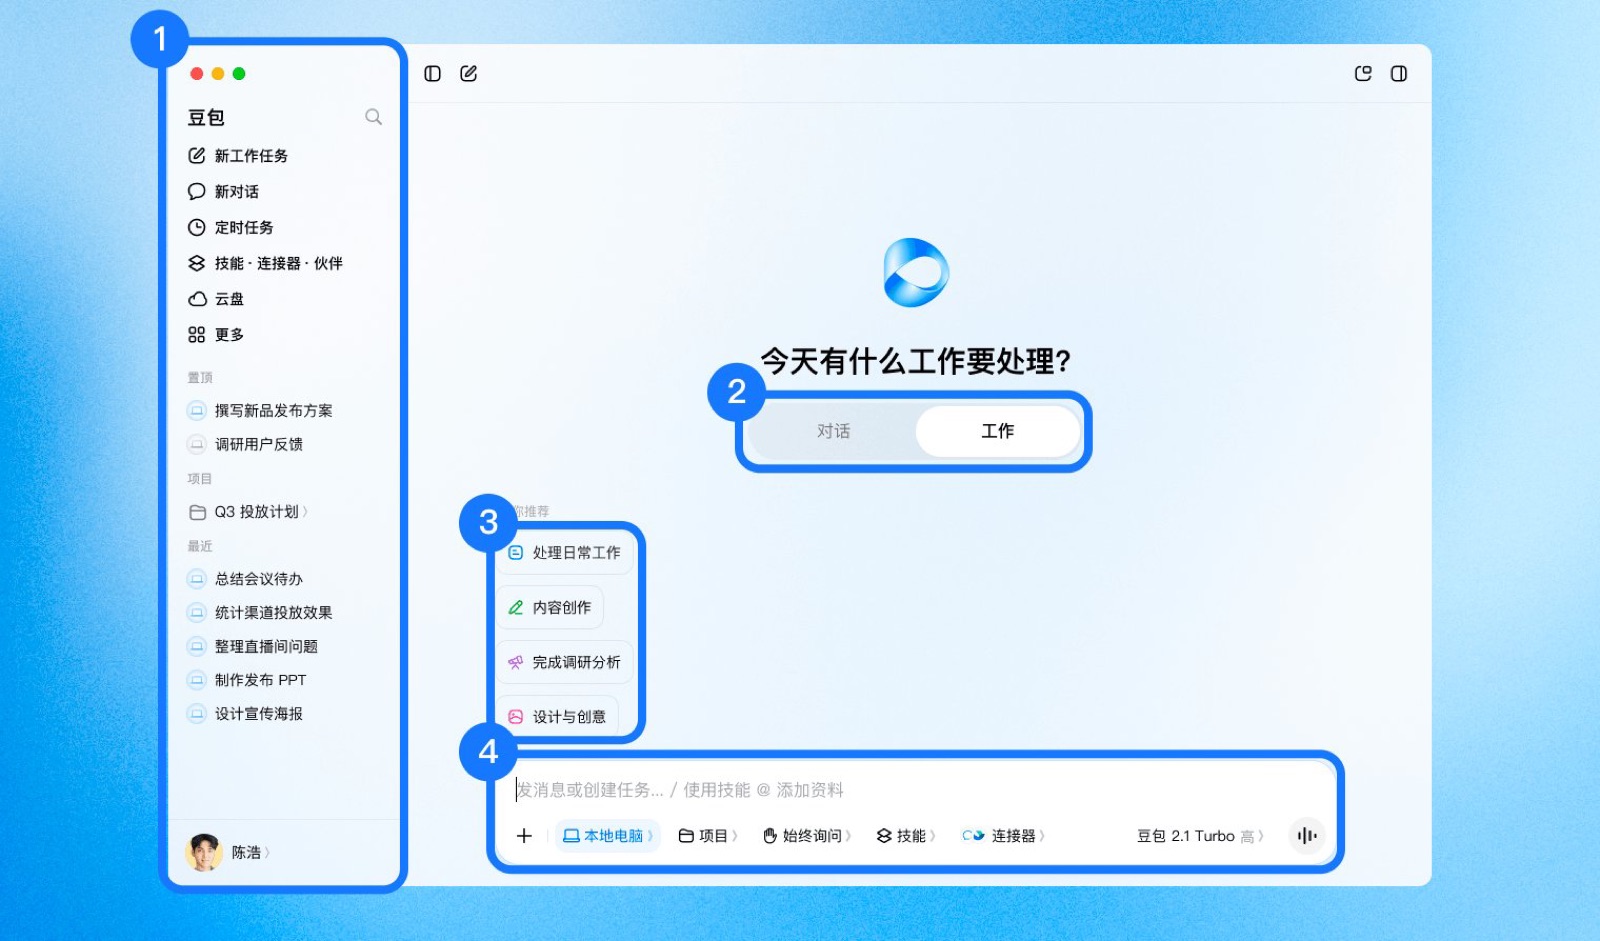Click the compose new chat pencil icon

point(468,74)
